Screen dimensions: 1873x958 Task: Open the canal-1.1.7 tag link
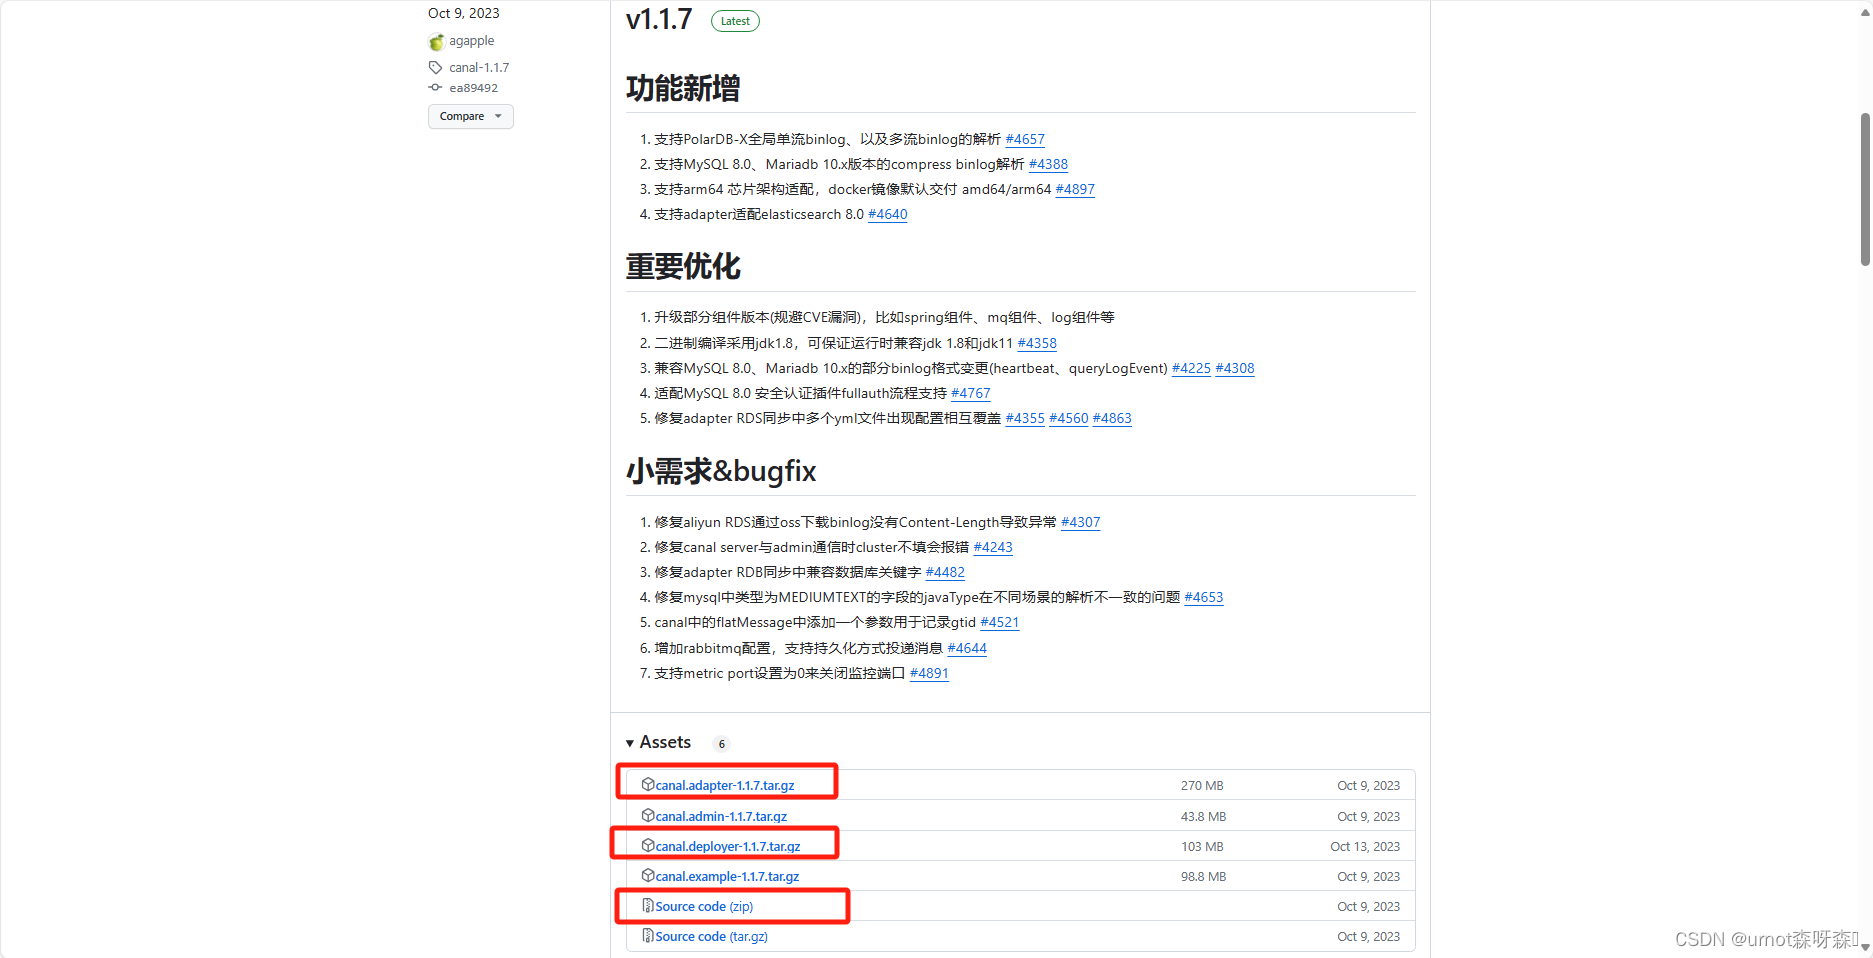(x=479, y=67)
